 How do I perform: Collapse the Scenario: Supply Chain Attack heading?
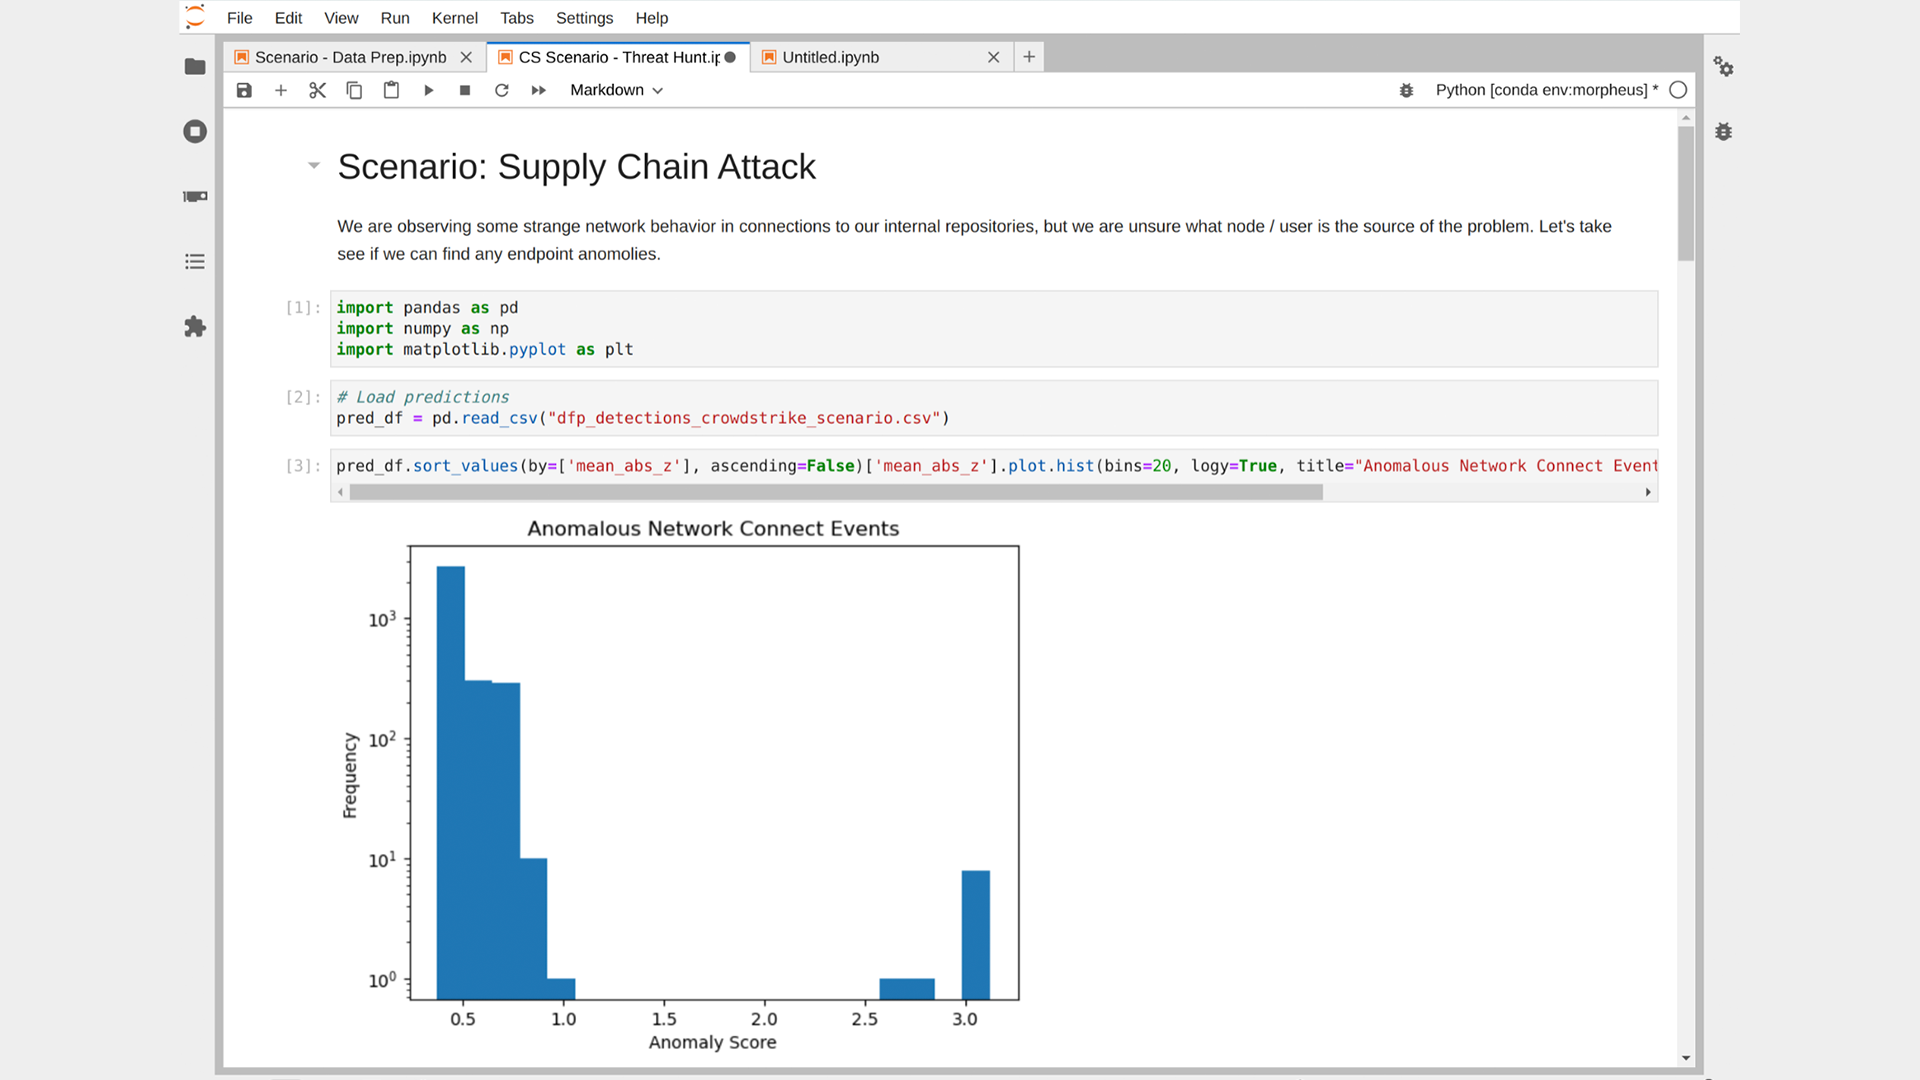coord(314,166)
